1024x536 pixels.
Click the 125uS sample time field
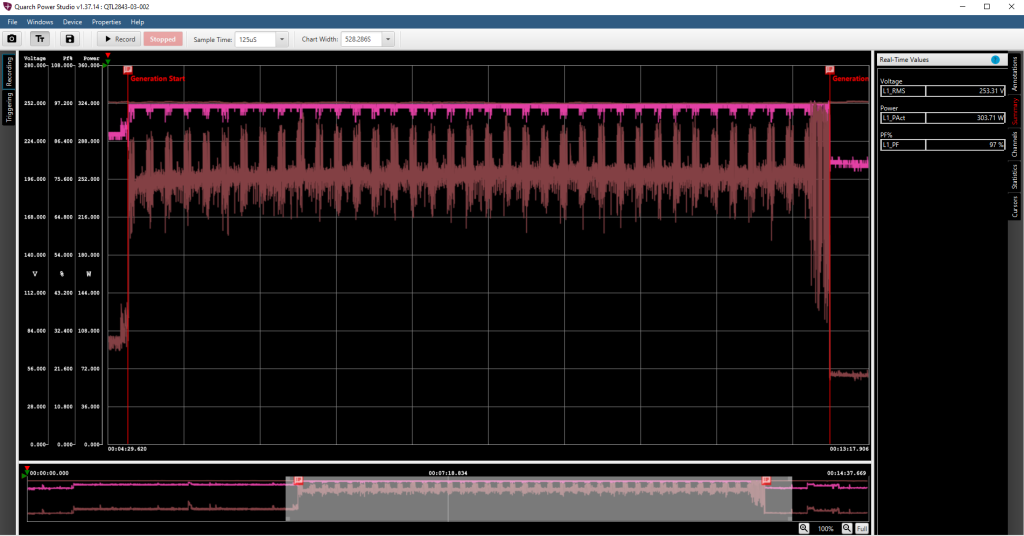tap(255, 39)
